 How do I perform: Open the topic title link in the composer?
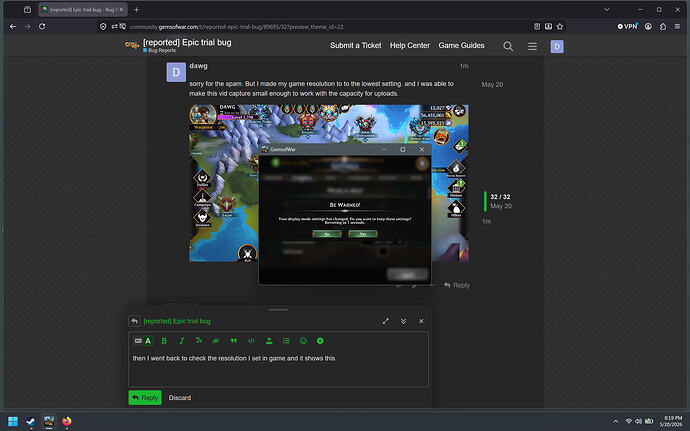pyautogui.click(x=177, y=321)
